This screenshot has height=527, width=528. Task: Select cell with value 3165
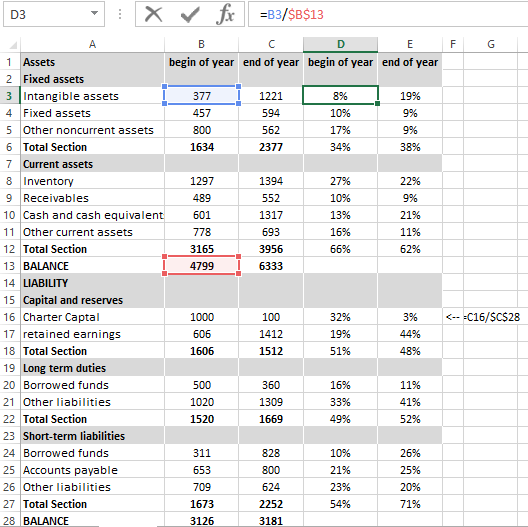pyautogui.click(x=201, y=249)
